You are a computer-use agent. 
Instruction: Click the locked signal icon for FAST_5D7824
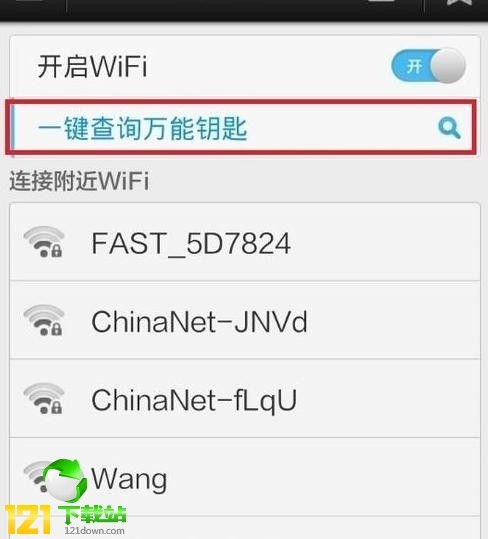tap(44, 242)
